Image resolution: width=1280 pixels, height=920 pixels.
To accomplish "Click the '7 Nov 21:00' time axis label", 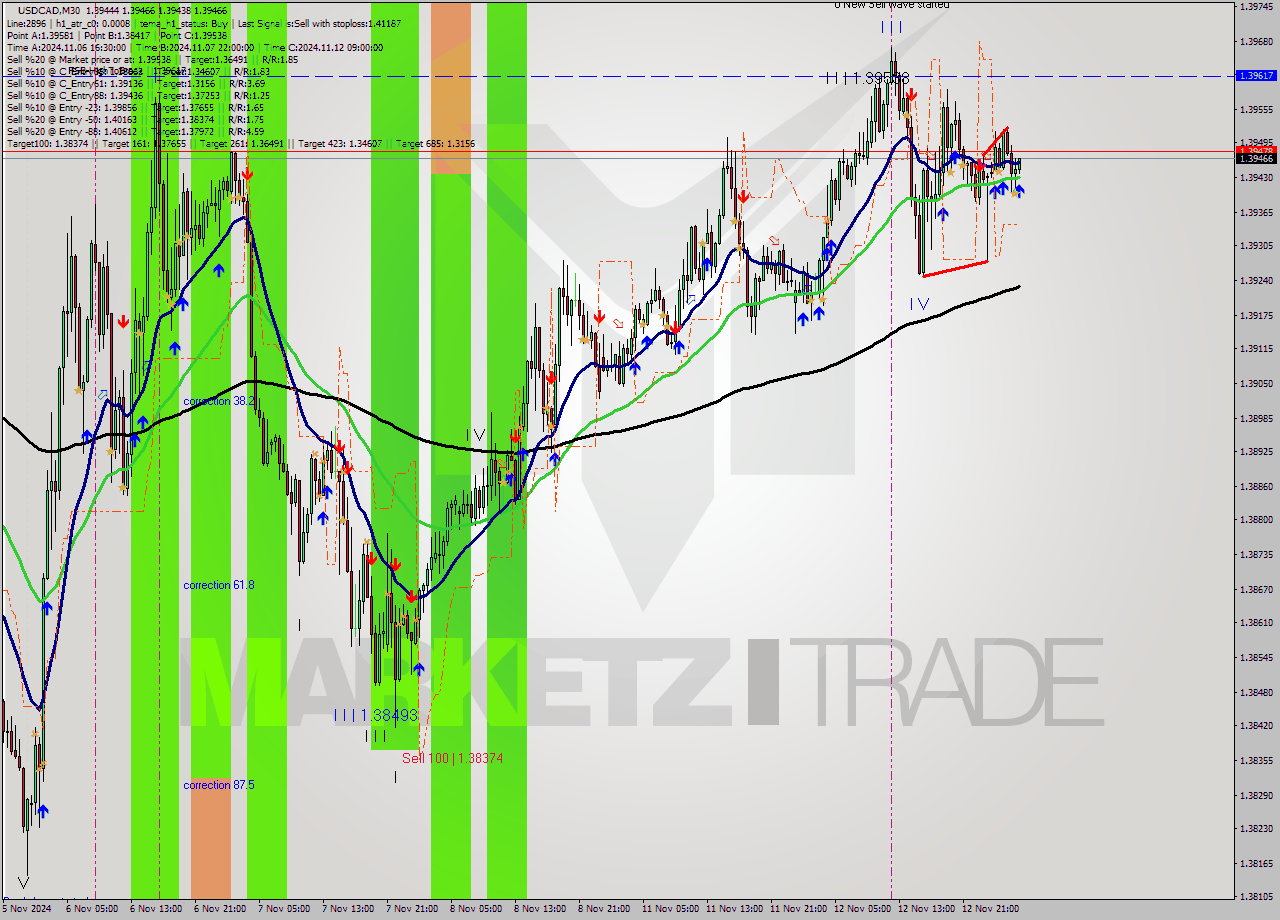I will tap(412, 909).
